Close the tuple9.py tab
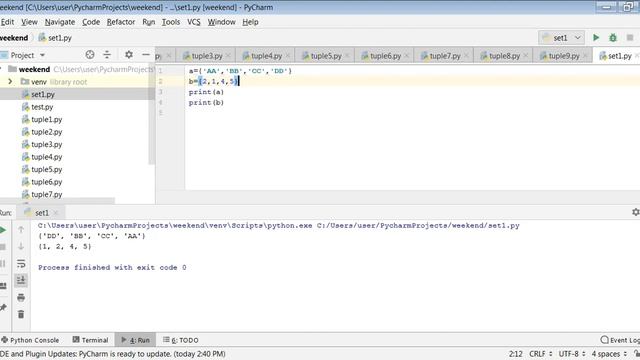The image size is (640, 360). click(x=586, y=56)
